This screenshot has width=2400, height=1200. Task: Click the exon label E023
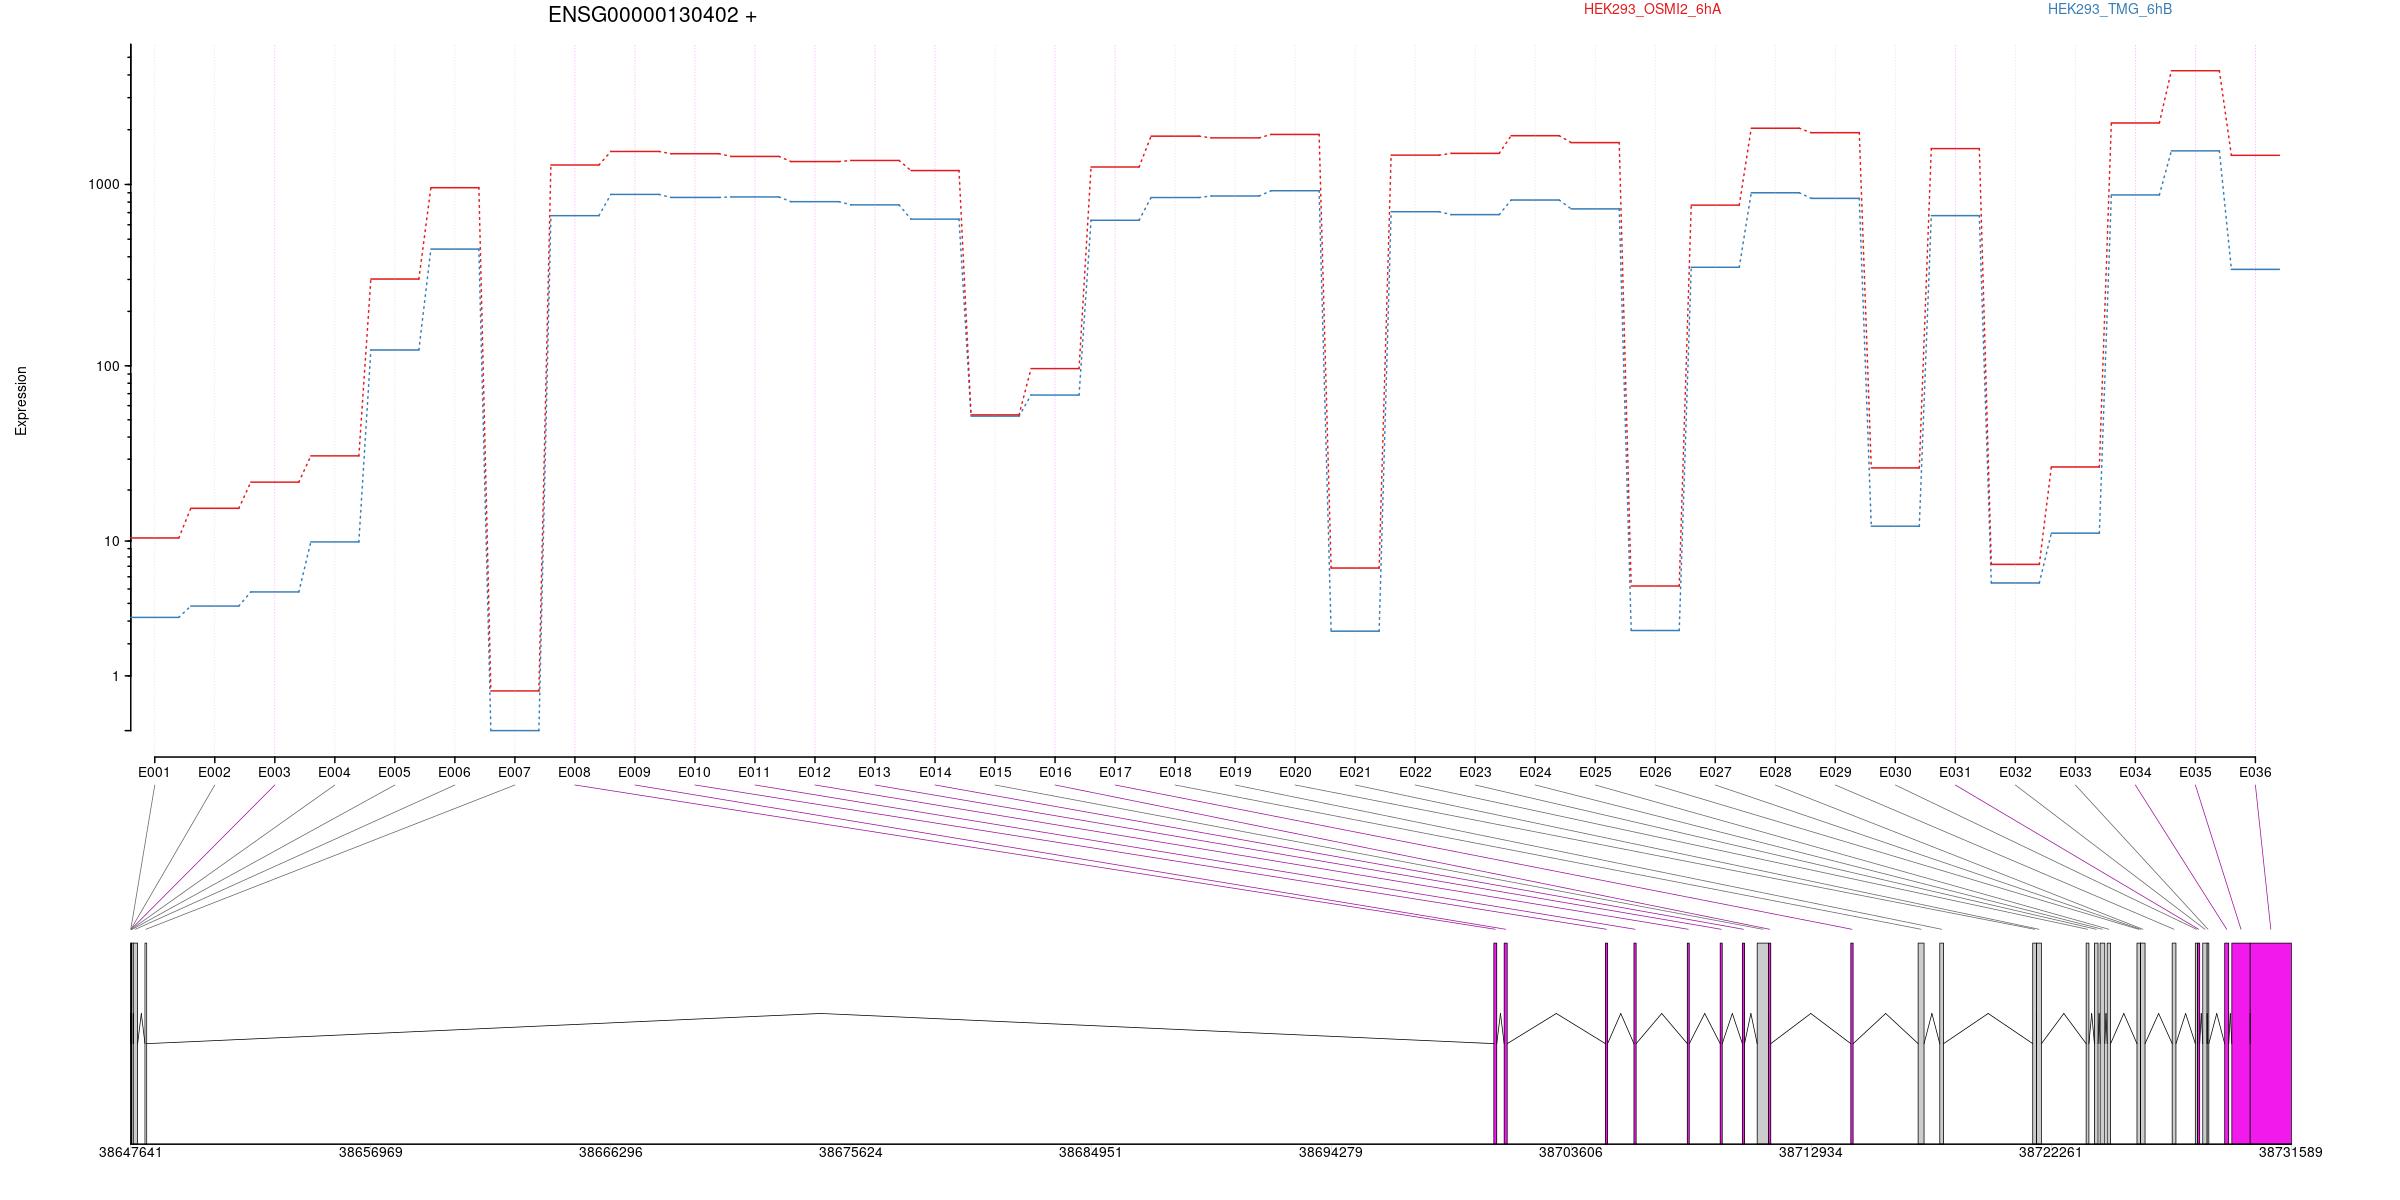coord(1475,772)
